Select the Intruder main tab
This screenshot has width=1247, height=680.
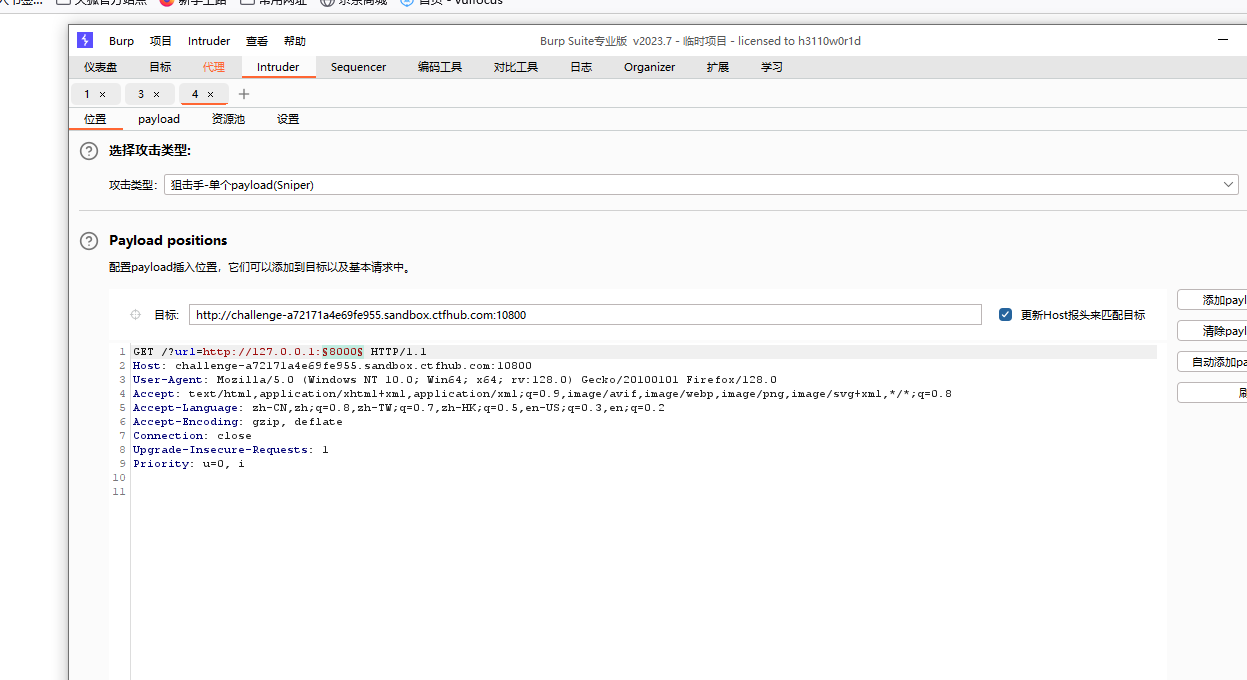tap(278, 67)
